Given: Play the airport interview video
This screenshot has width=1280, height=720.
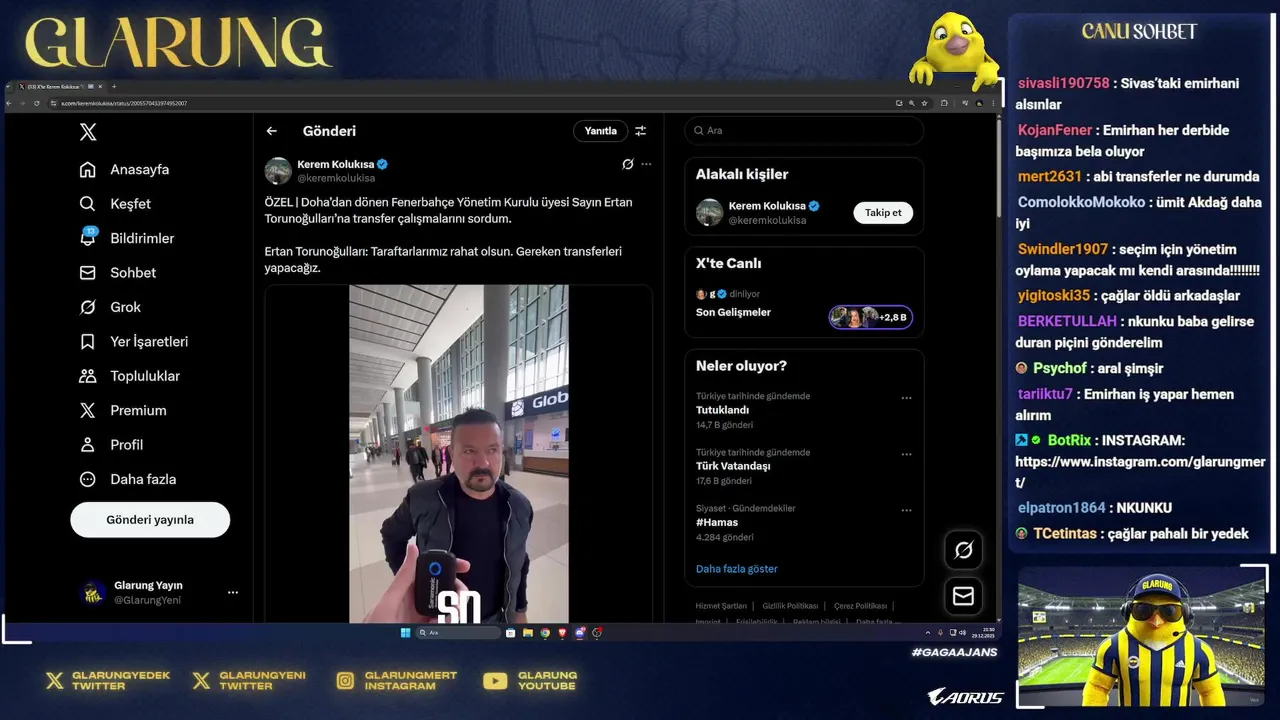Looking at the screenshot, I should [459, 454].
